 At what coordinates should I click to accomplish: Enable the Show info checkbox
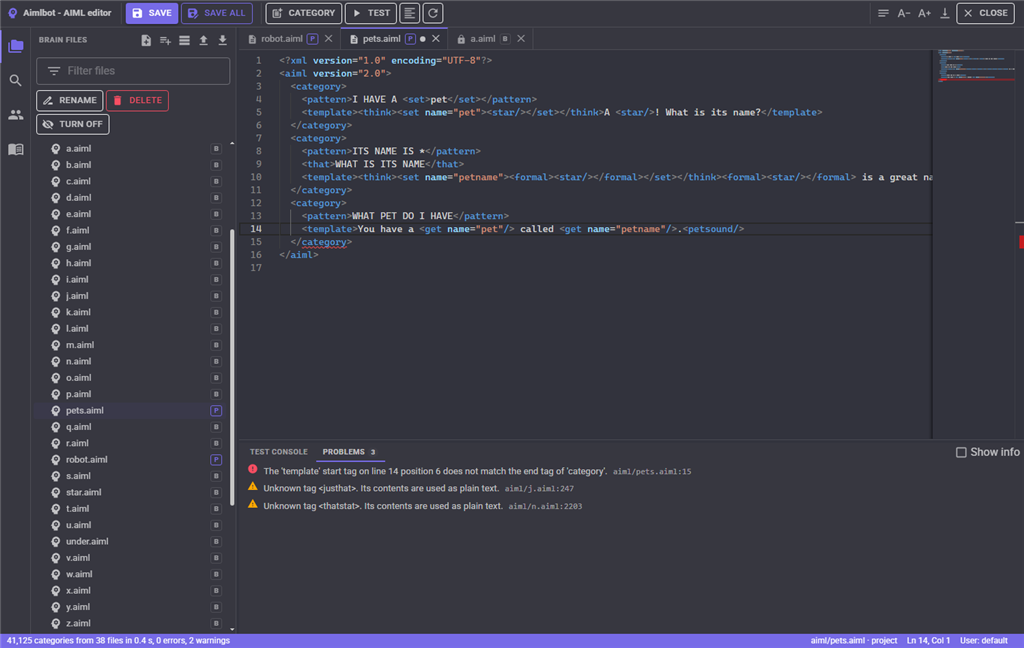961,452
